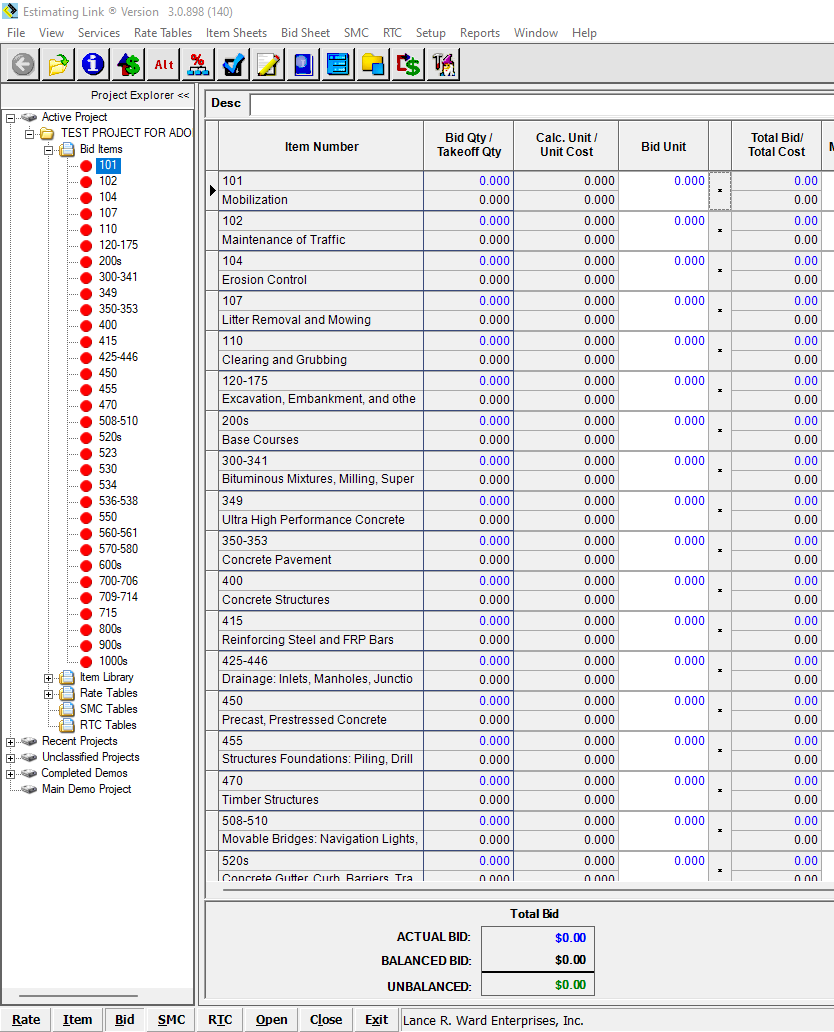Click the red circle icon beside item 715
The width and height of the screenshot is (834, 1032).
[86, 613]
